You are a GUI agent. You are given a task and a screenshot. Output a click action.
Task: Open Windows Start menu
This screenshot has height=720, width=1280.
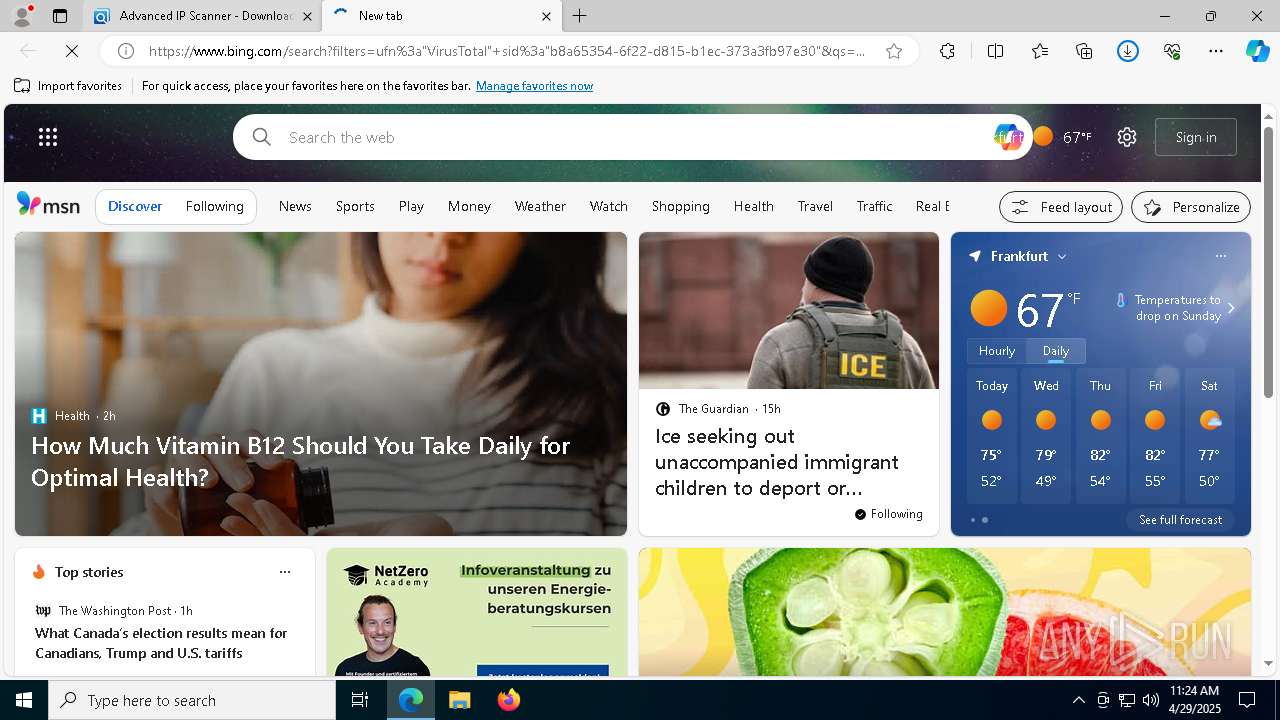click(24, 700)
